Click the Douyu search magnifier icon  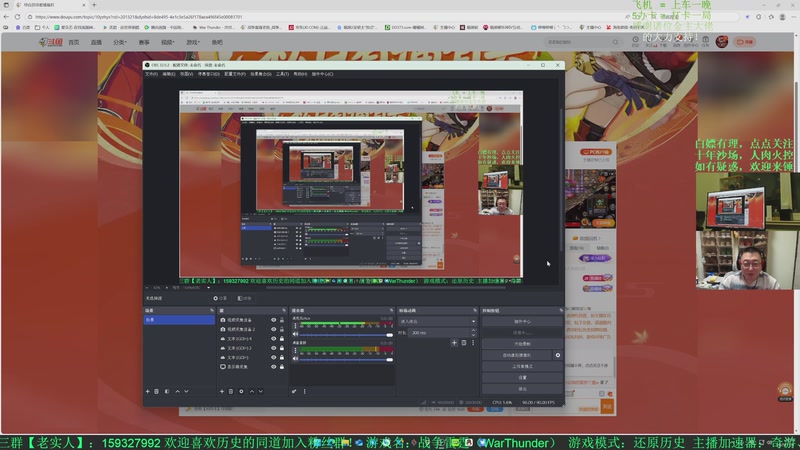[x=615, y=42]
